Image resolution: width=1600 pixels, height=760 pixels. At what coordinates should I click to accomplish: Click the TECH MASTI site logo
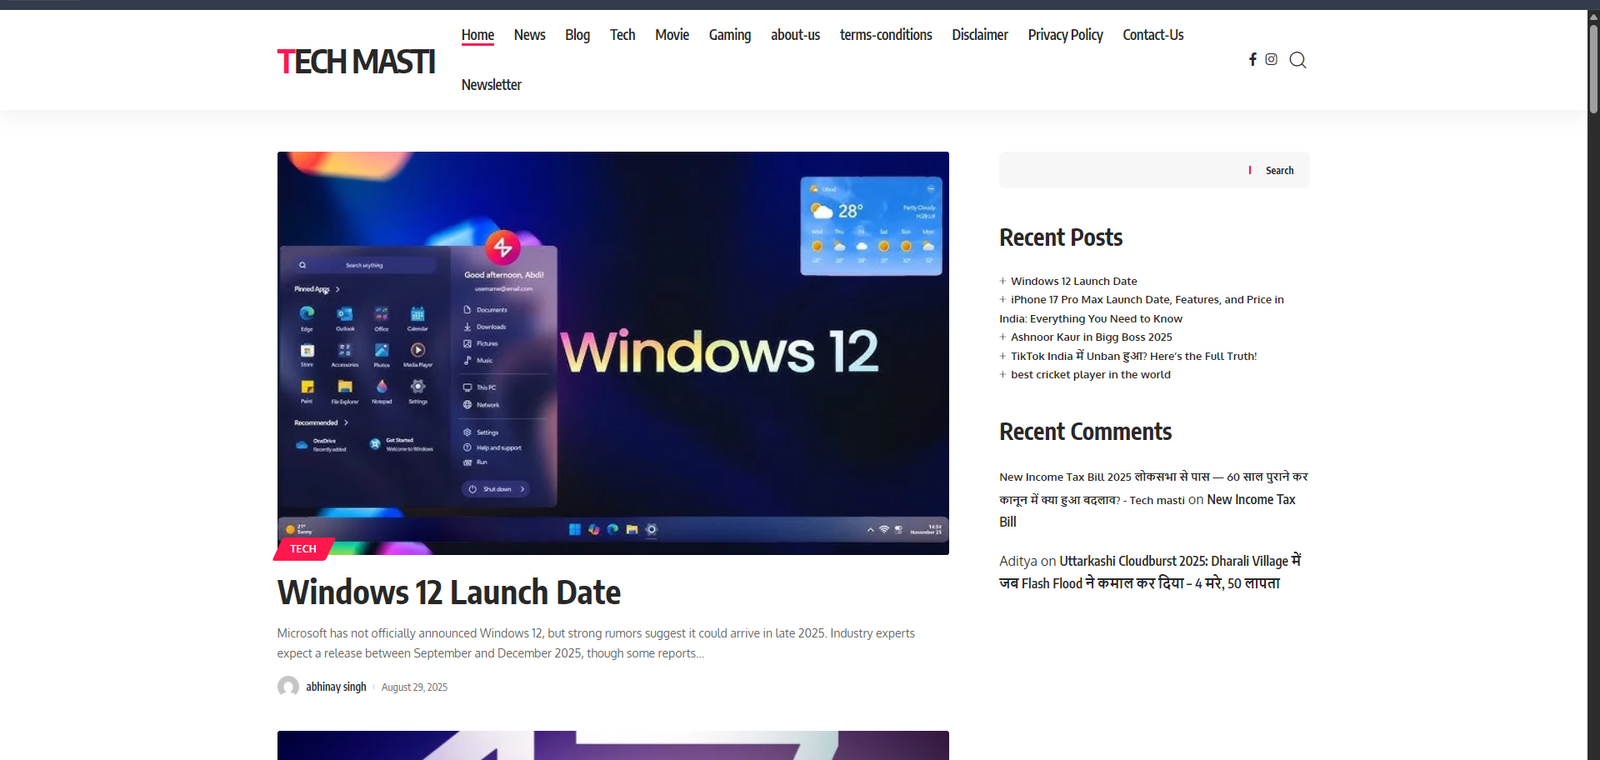point(356,62)
